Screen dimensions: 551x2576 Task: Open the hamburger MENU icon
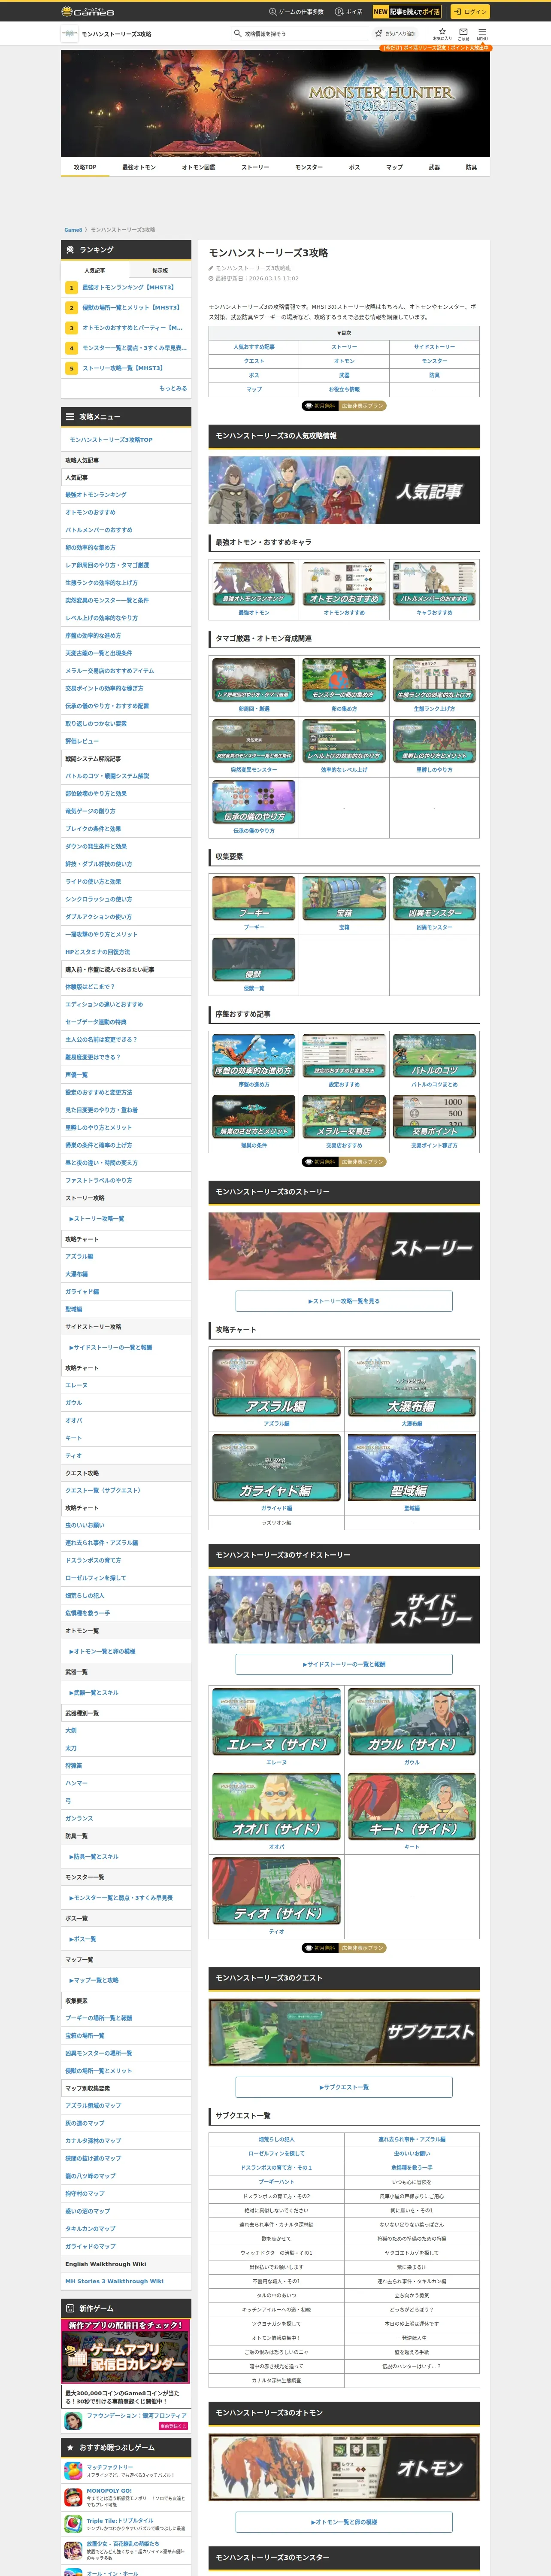(482, 34)
